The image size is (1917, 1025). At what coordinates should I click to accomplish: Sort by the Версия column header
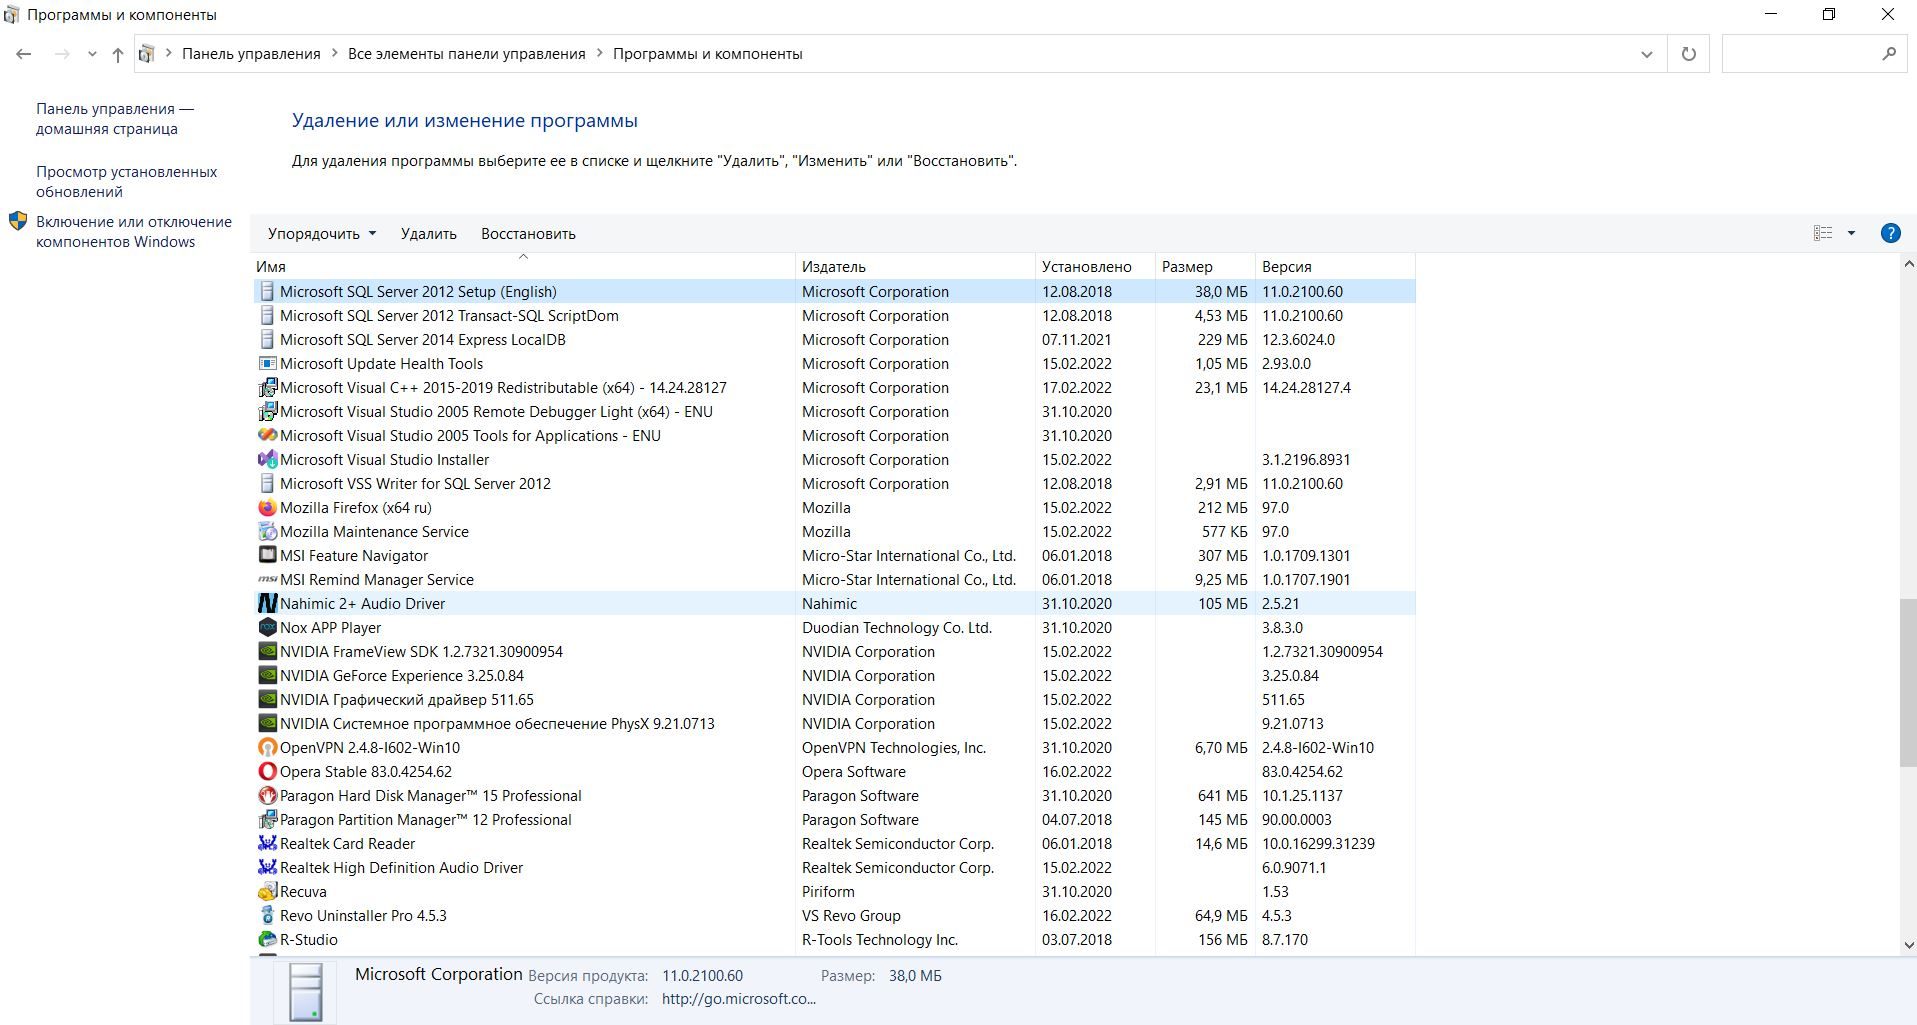pos(1336,267)
